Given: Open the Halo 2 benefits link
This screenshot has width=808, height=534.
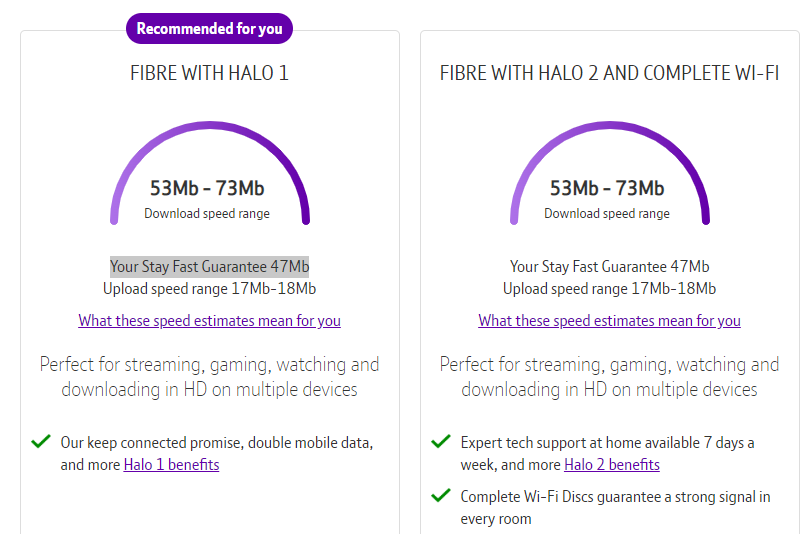Looking at the screenshot, I should pyautogui.click(x=611, y=465).
